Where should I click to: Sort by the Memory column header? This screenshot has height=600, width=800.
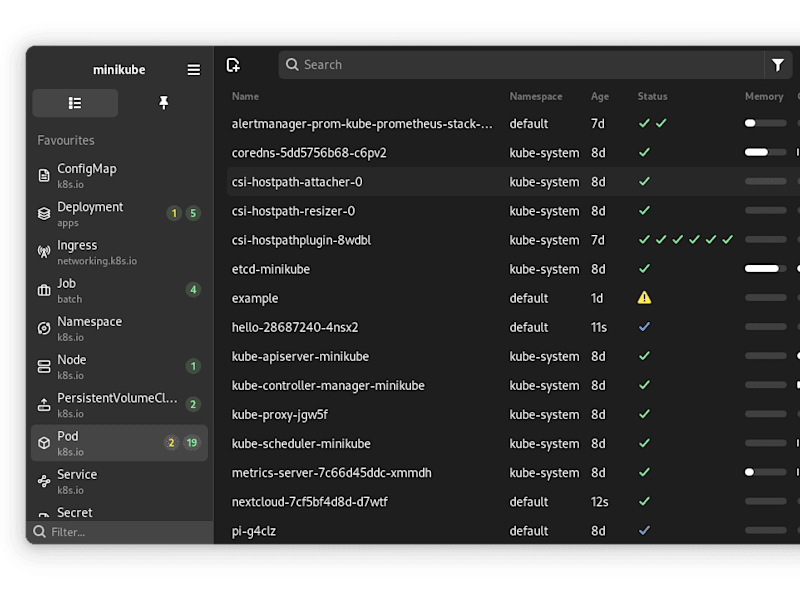[x=764, y=96]
